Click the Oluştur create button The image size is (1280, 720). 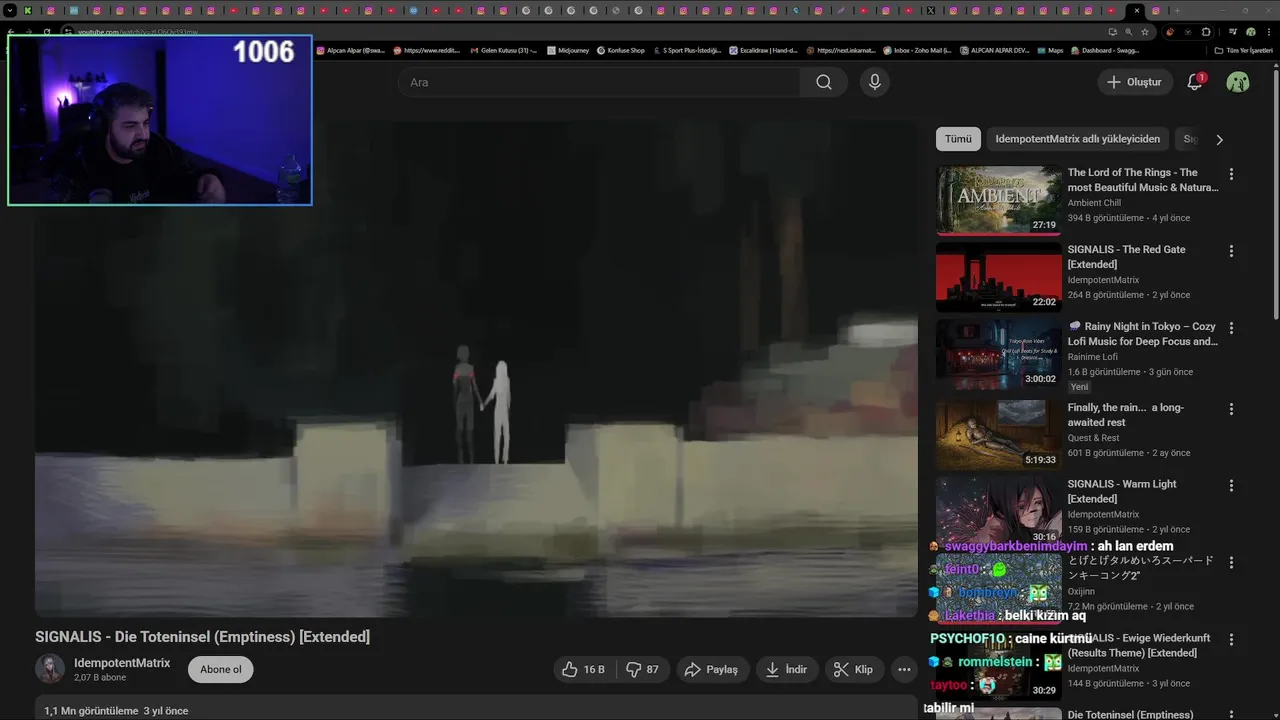pos(1134,82)
